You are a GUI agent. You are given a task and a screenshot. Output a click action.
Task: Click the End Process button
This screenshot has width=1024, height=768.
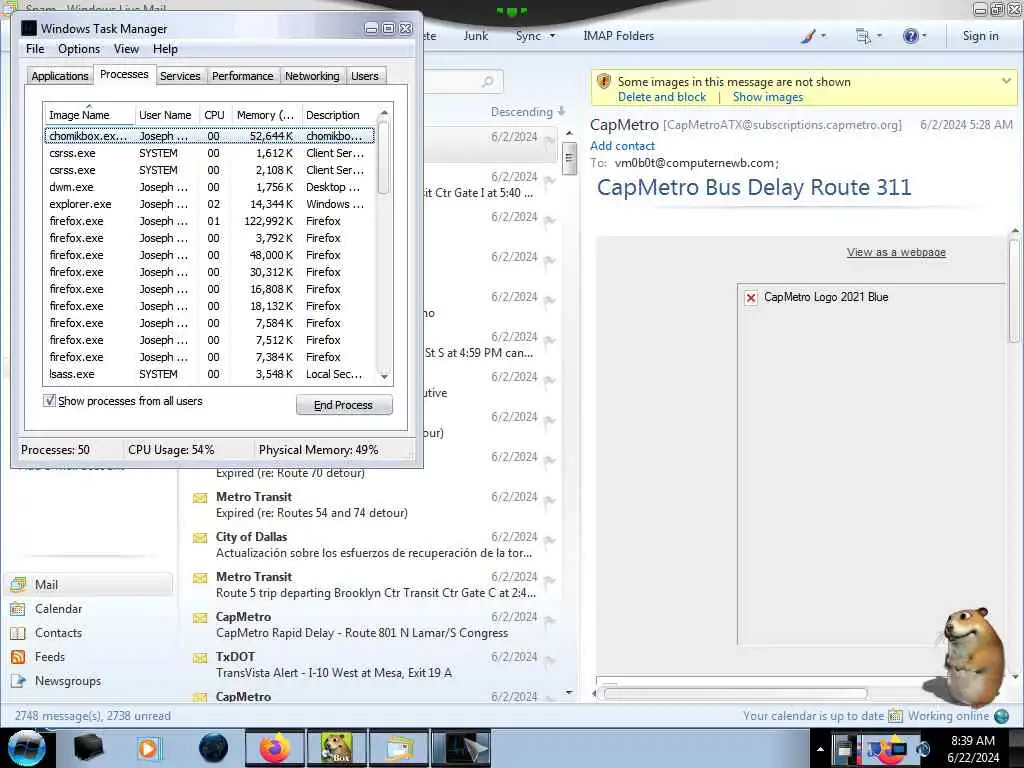pyautogui.click(x=344, y=405)
